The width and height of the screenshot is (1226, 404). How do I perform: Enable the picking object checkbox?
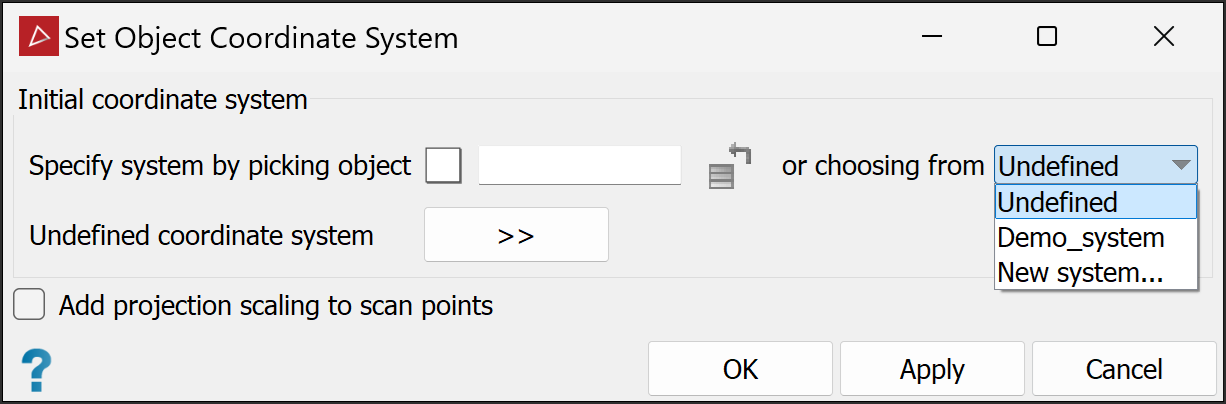(x=444, y=165)
